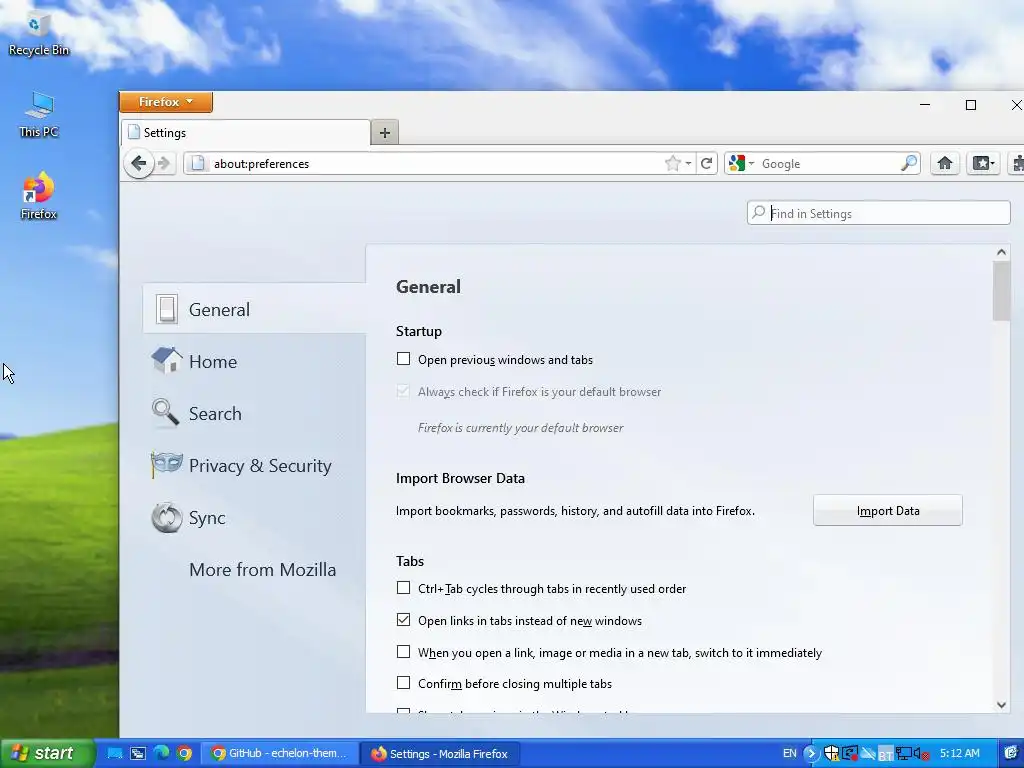This screenshot has width=1024, height=768.
Task: Click the search bar magnifier icon
Action: 908,163
